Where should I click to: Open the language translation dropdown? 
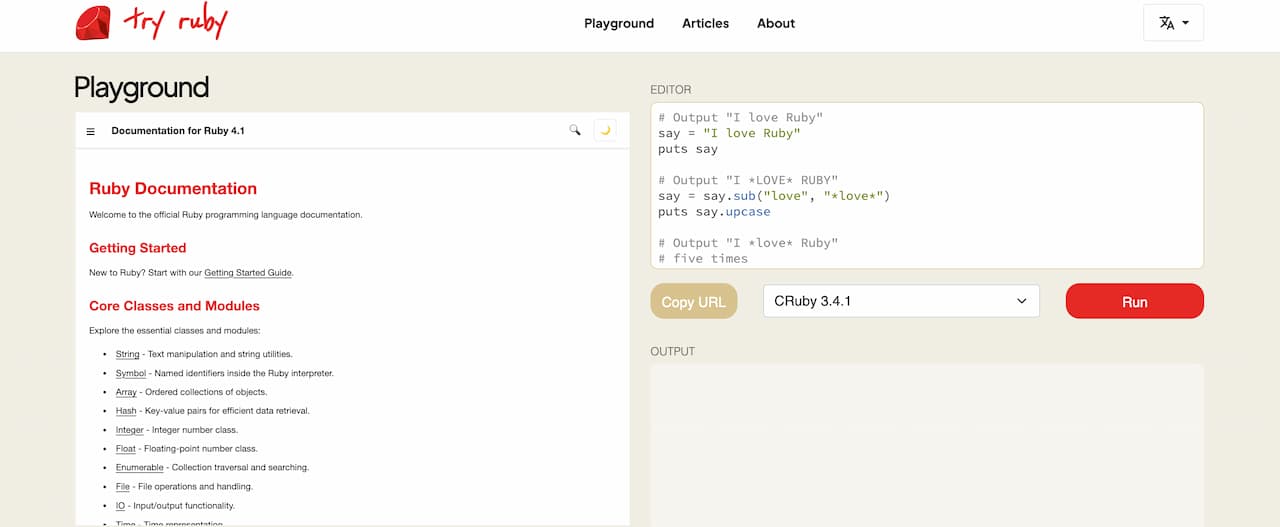(1173, 23)
